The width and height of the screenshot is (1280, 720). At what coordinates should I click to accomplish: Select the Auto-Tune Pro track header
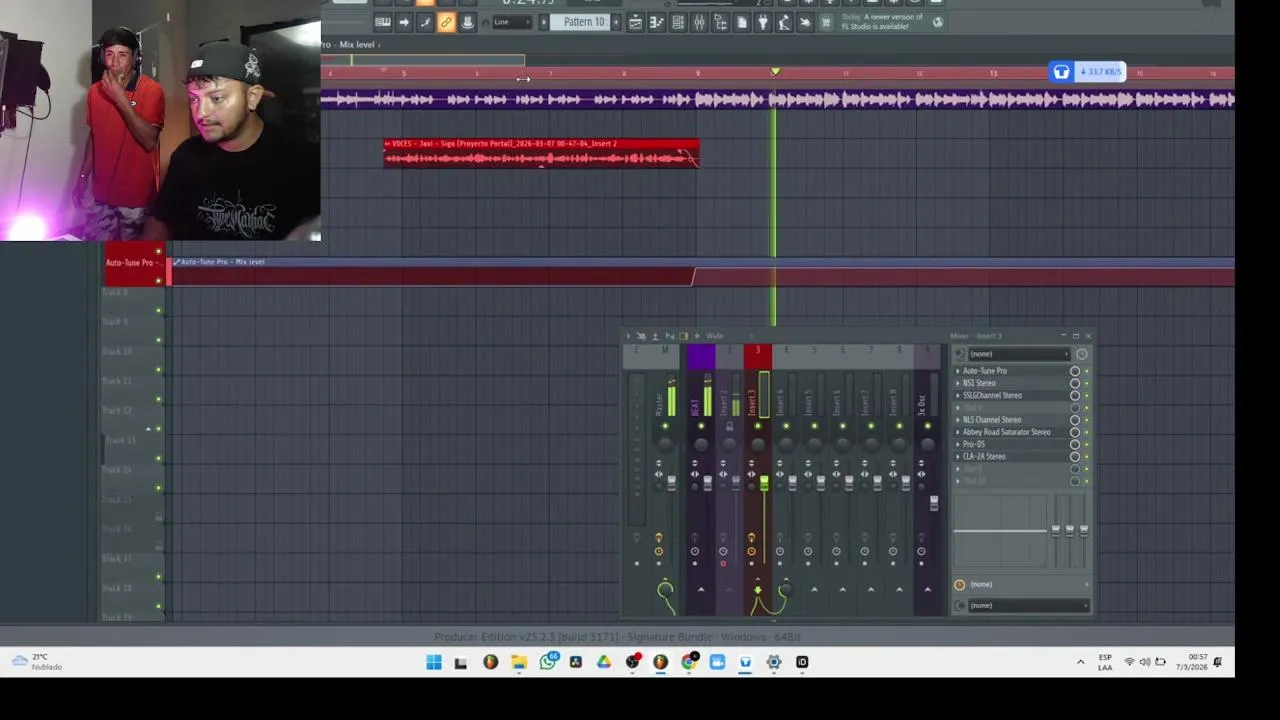(134, 265)
